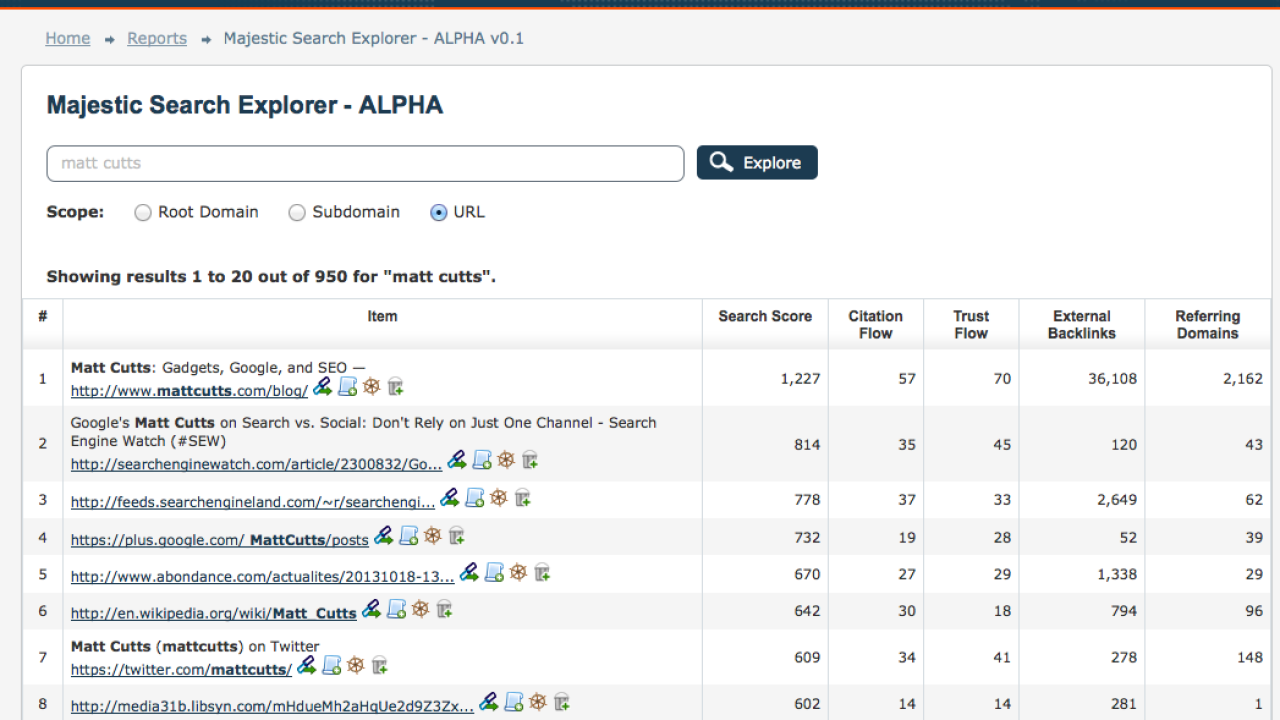Image resolution: width=1280 pixels, height=720 pixels.
Task: Click the chain-link arrow icon for media31b.libsyn.com row
Action: 489,702
